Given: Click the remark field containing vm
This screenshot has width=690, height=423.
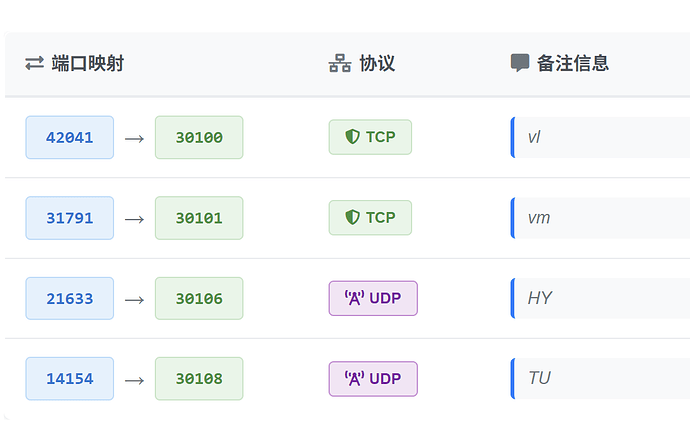Looking at the screenshot, I should click(600, 218).
